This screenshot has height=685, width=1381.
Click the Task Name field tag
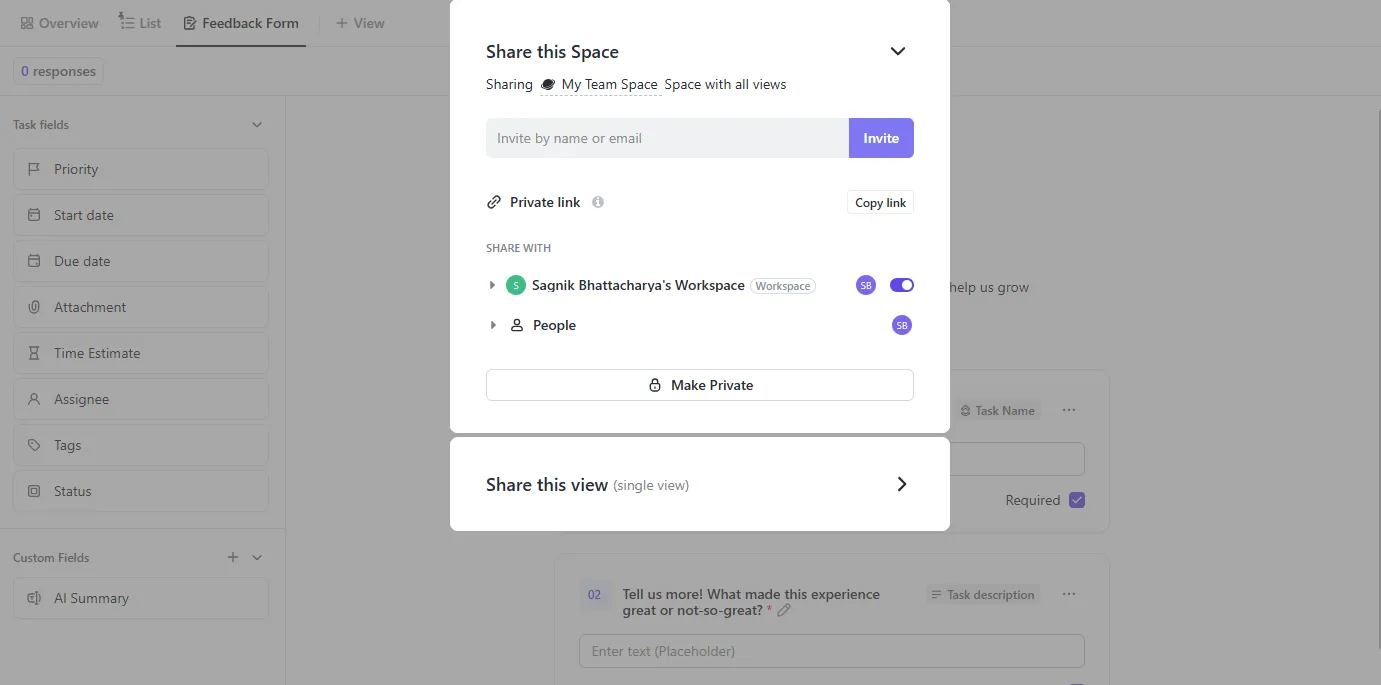997,410
